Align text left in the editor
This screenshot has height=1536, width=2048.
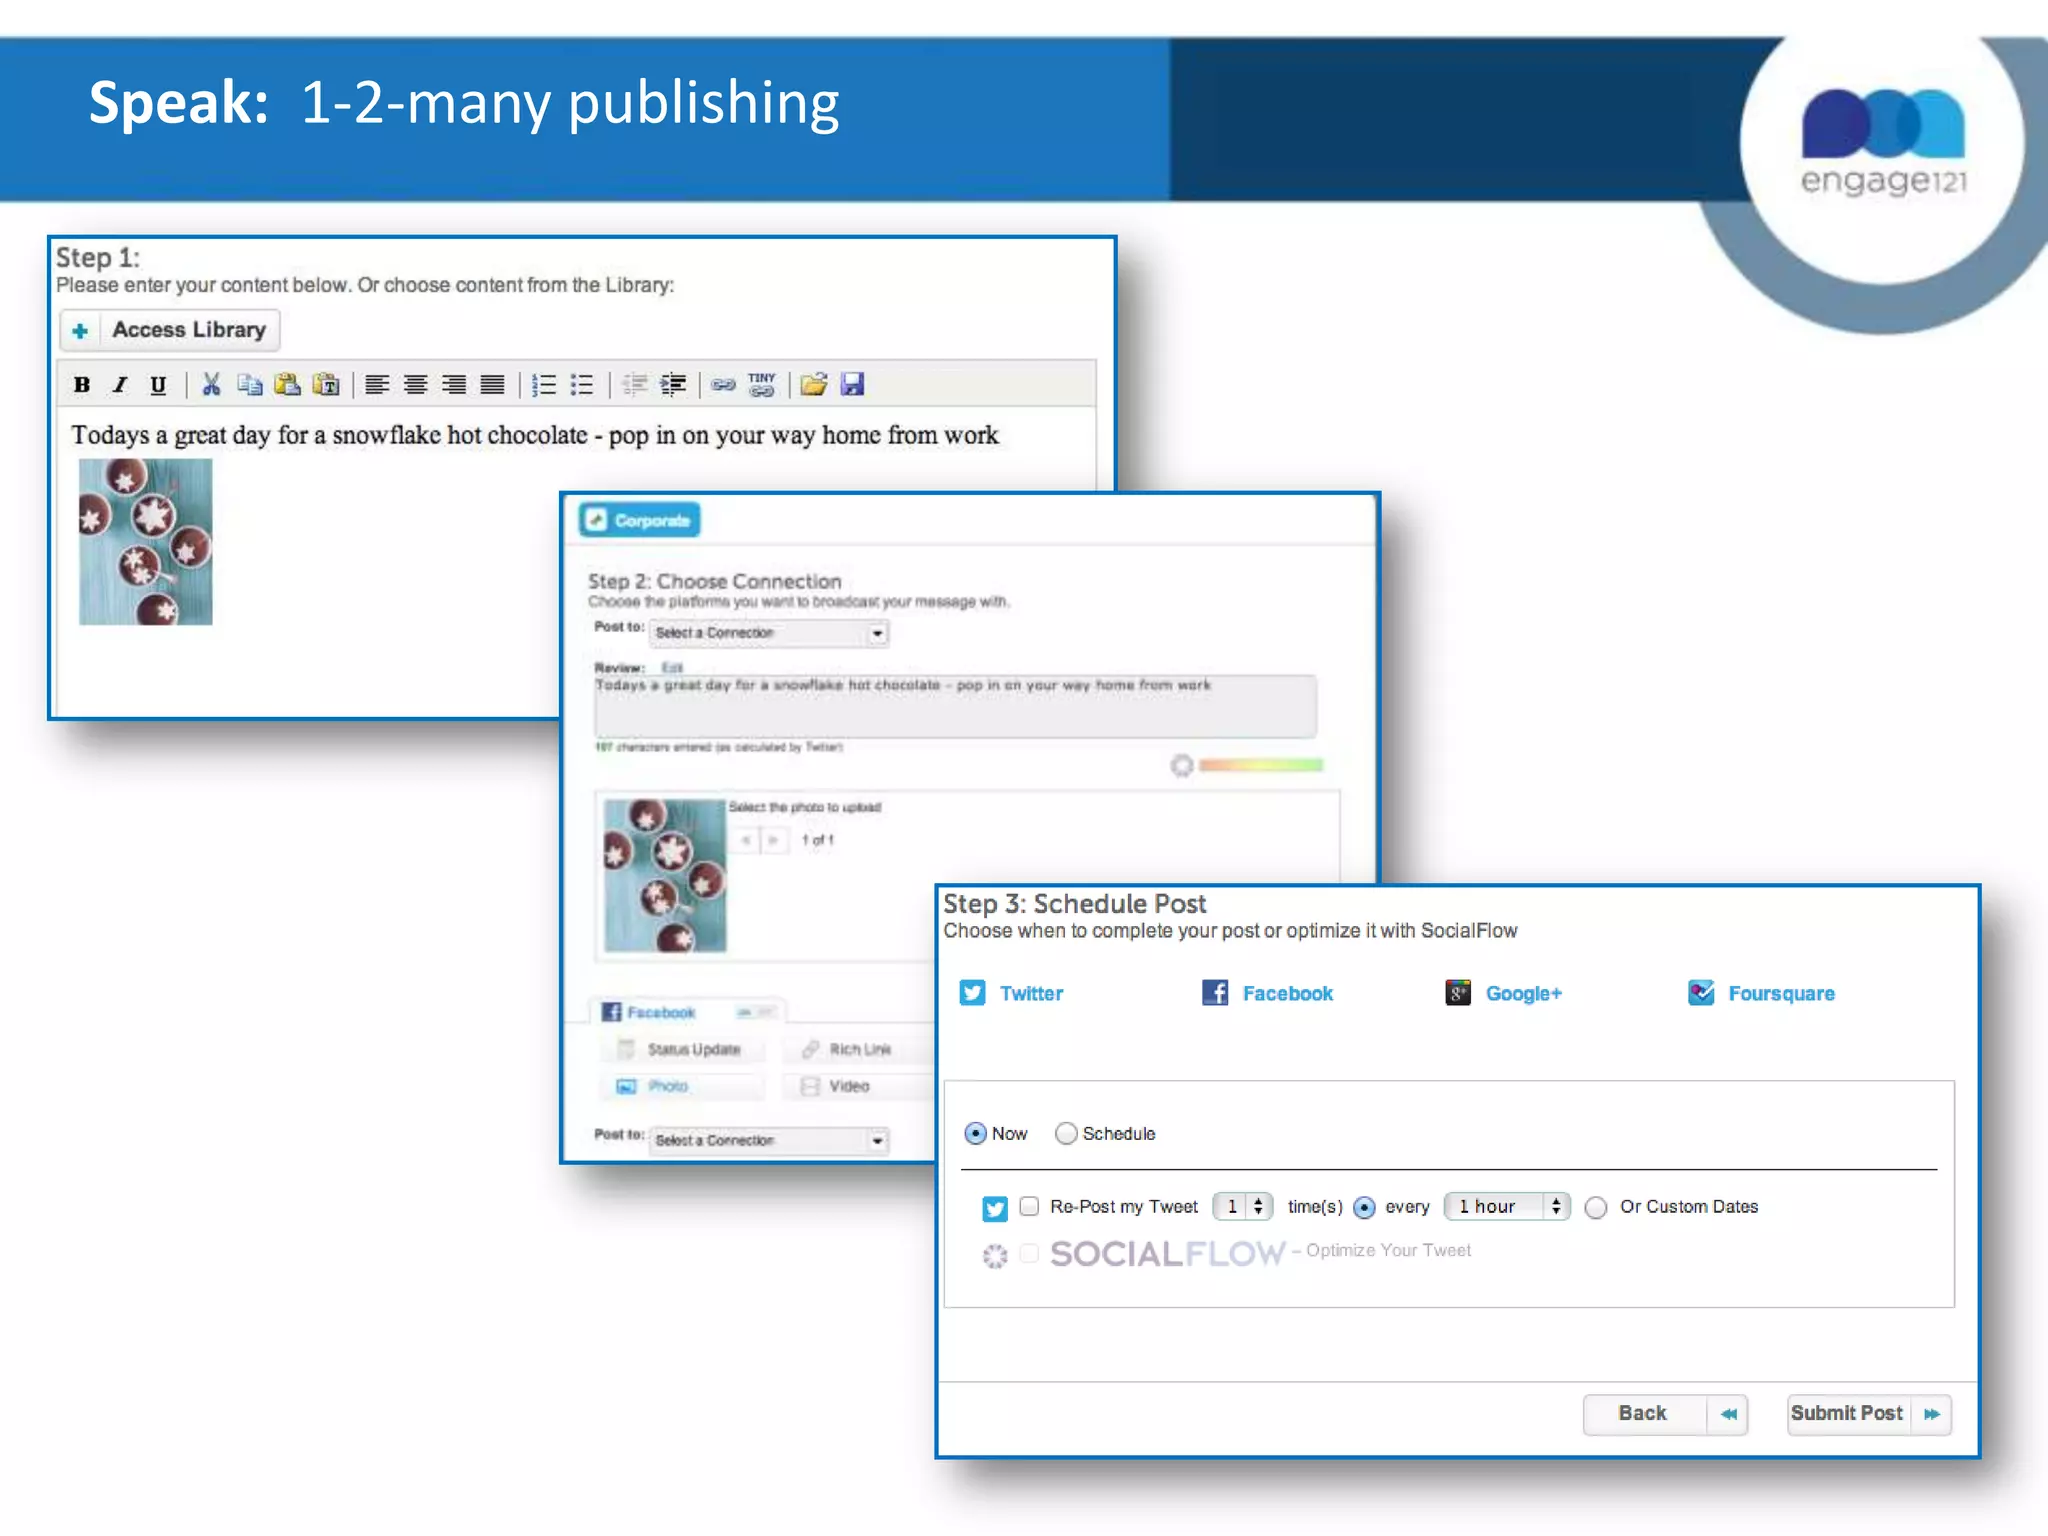point(377,385)
